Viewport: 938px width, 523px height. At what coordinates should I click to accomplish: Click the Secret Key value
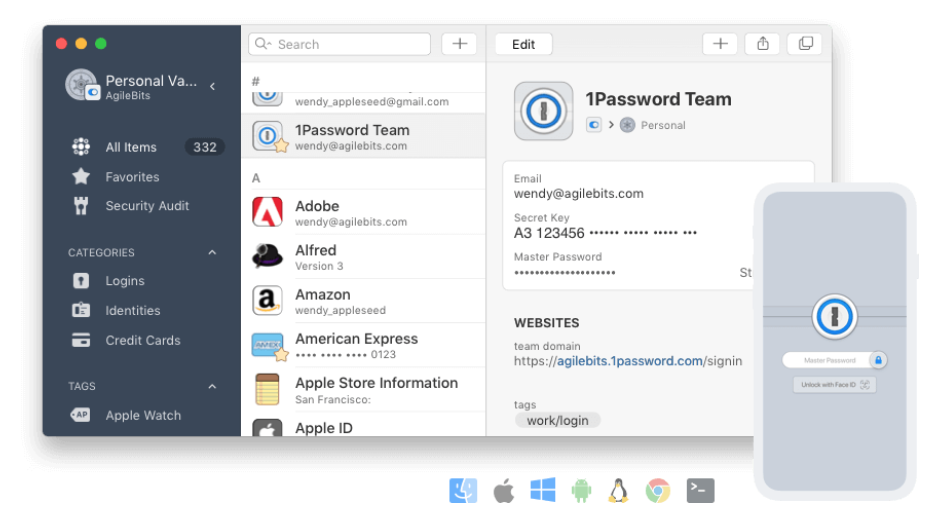pyautogui.click(x=605, y=233)
